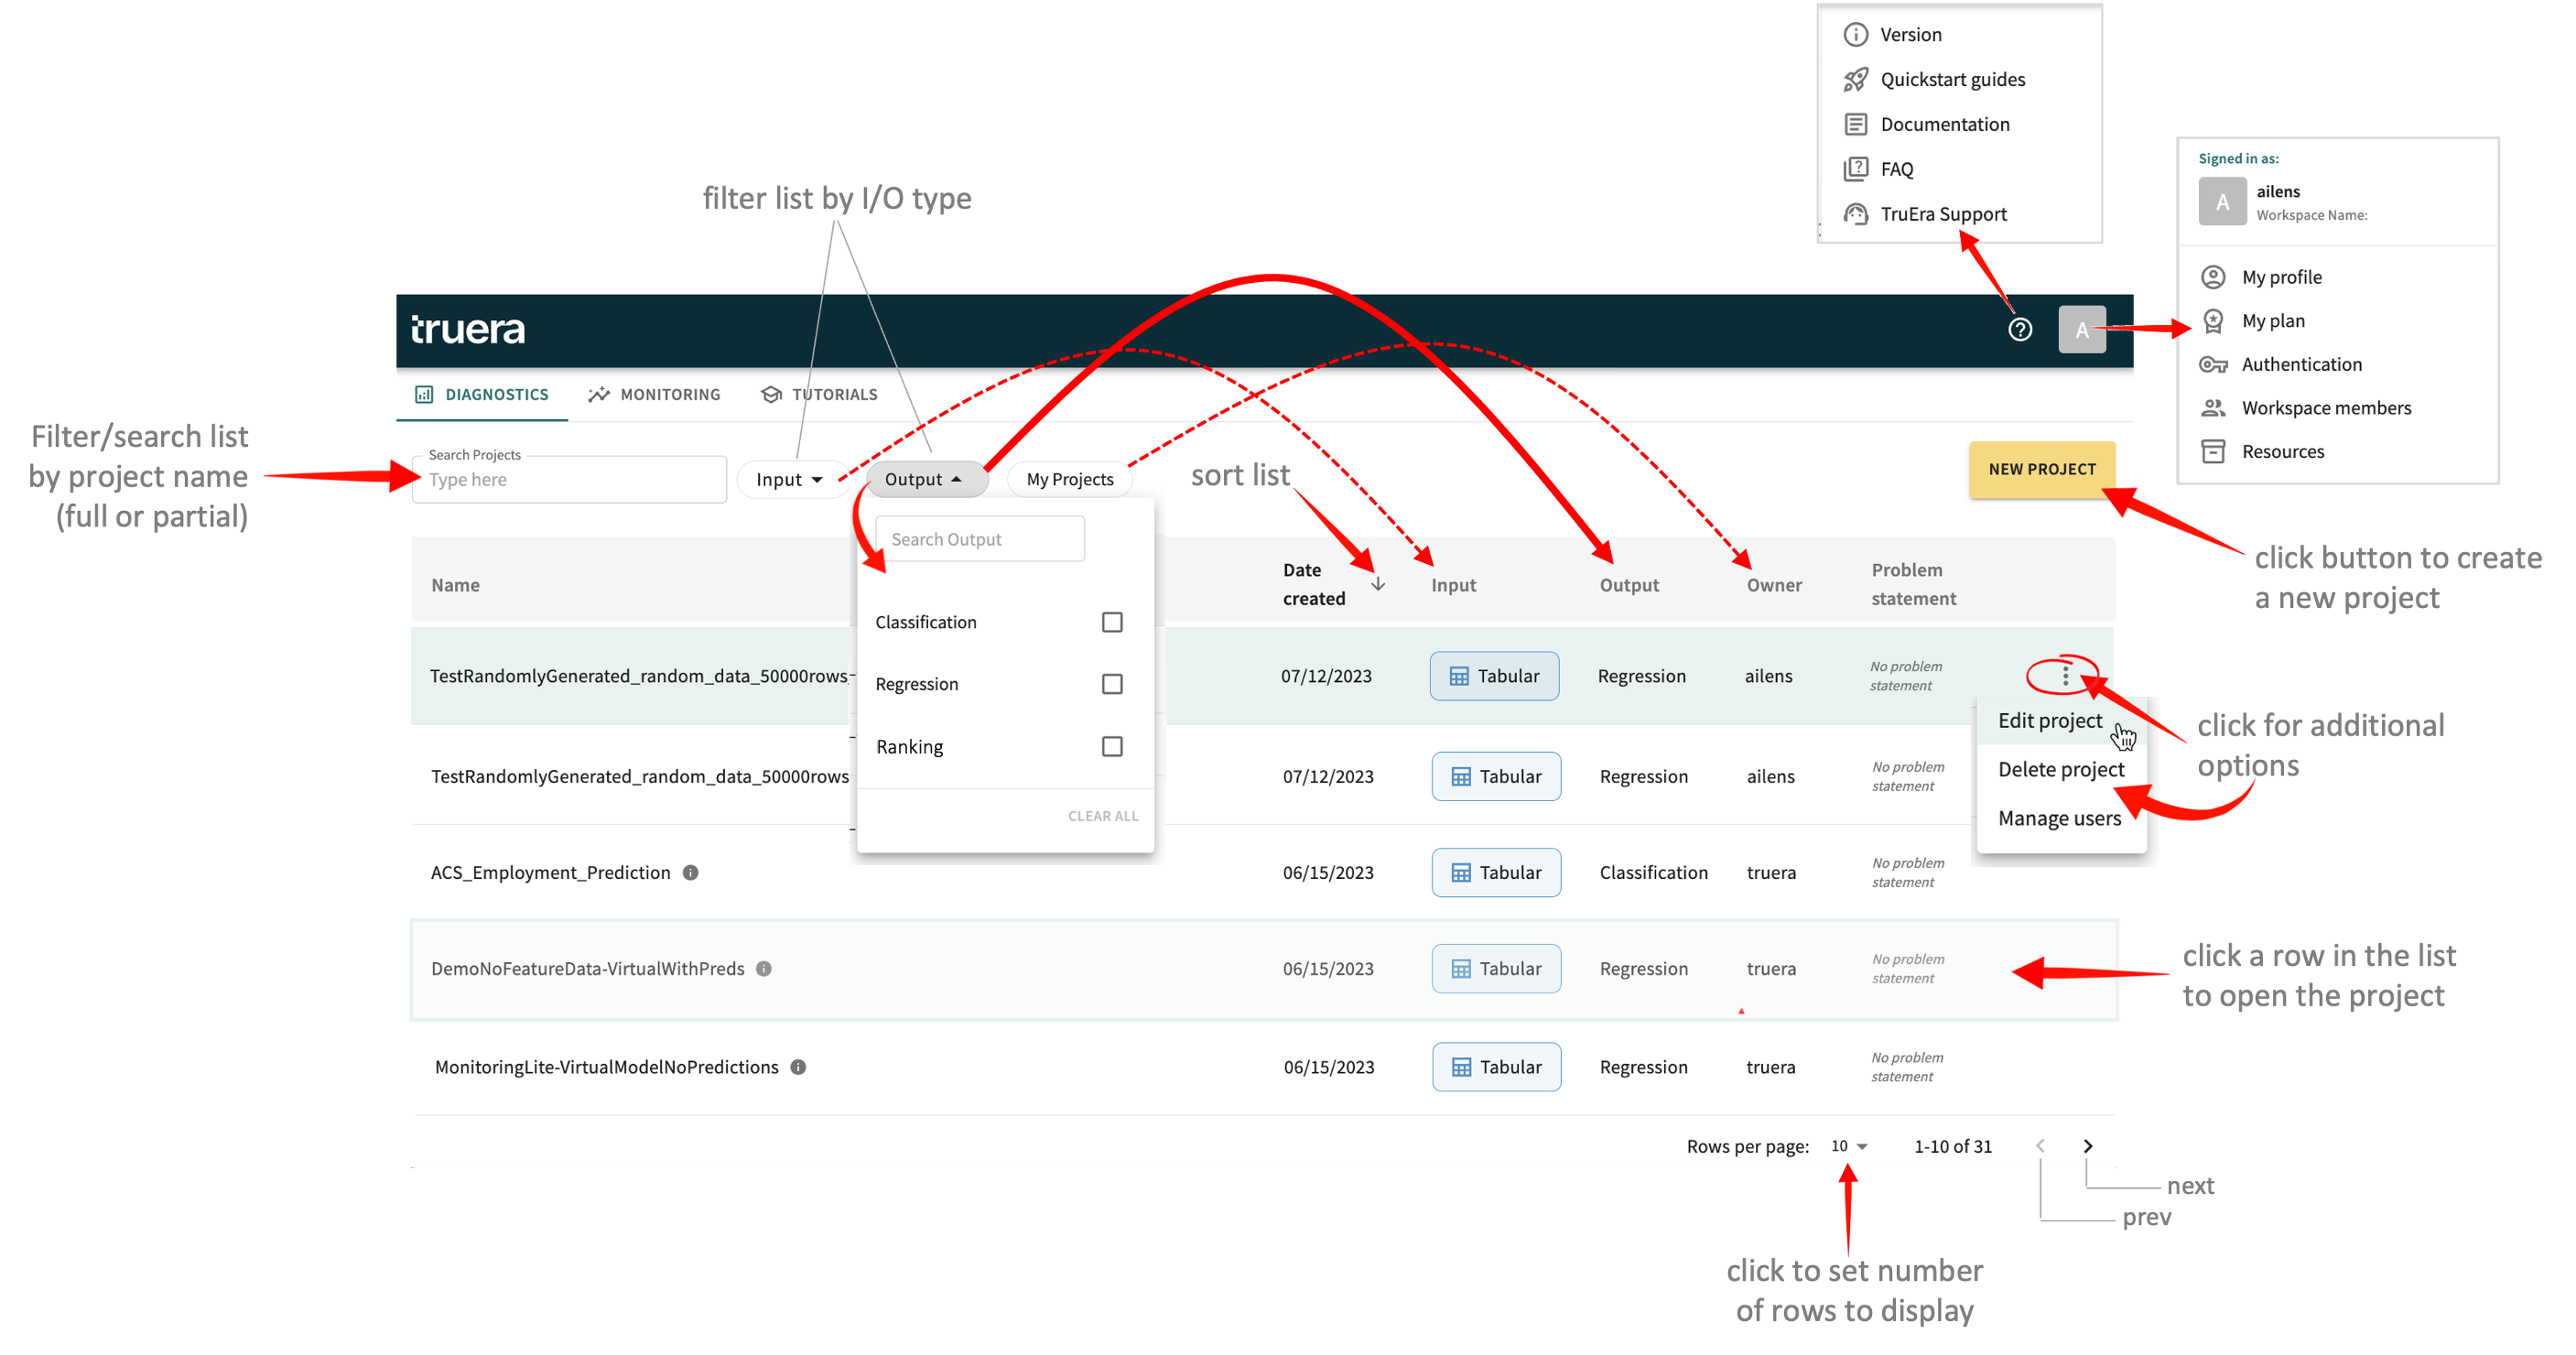
Task: Click the TruEra Support headset icon
Action: (1856, 214)
